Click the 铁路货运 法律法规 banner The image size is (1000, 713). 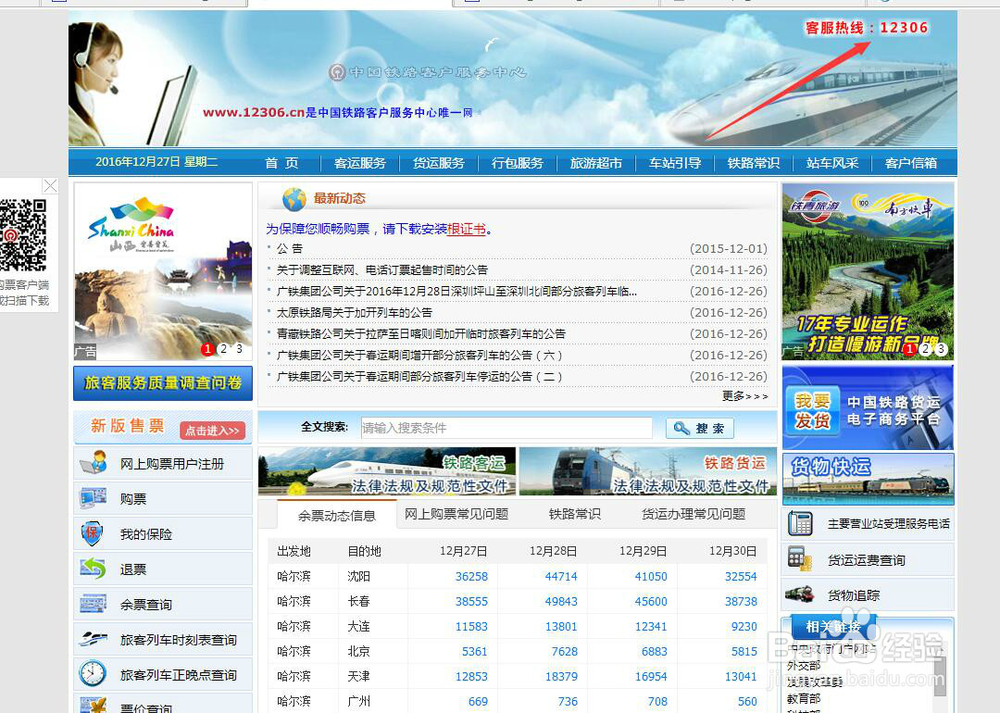coord(648,471)
